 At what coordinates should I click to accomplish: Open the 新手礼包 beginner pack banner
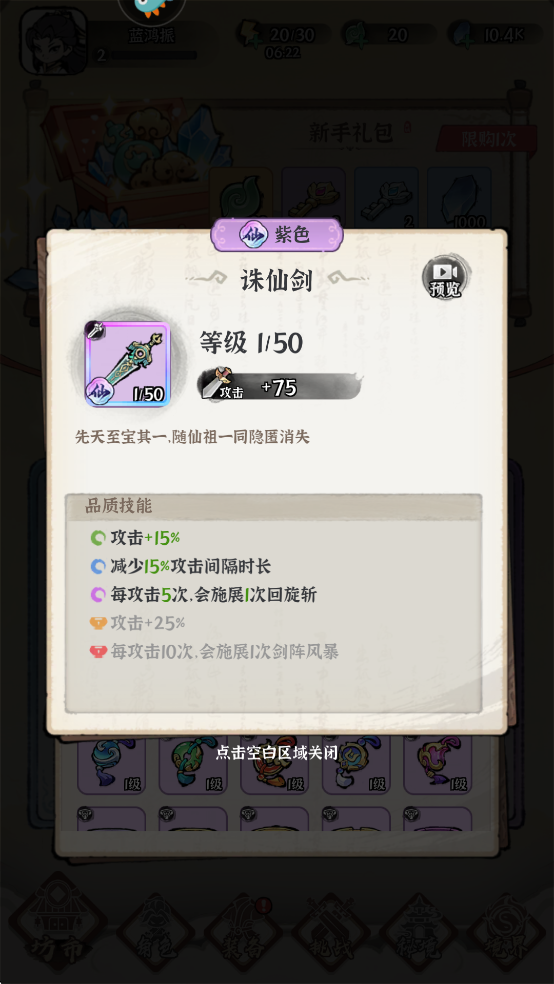click(351, 133)
